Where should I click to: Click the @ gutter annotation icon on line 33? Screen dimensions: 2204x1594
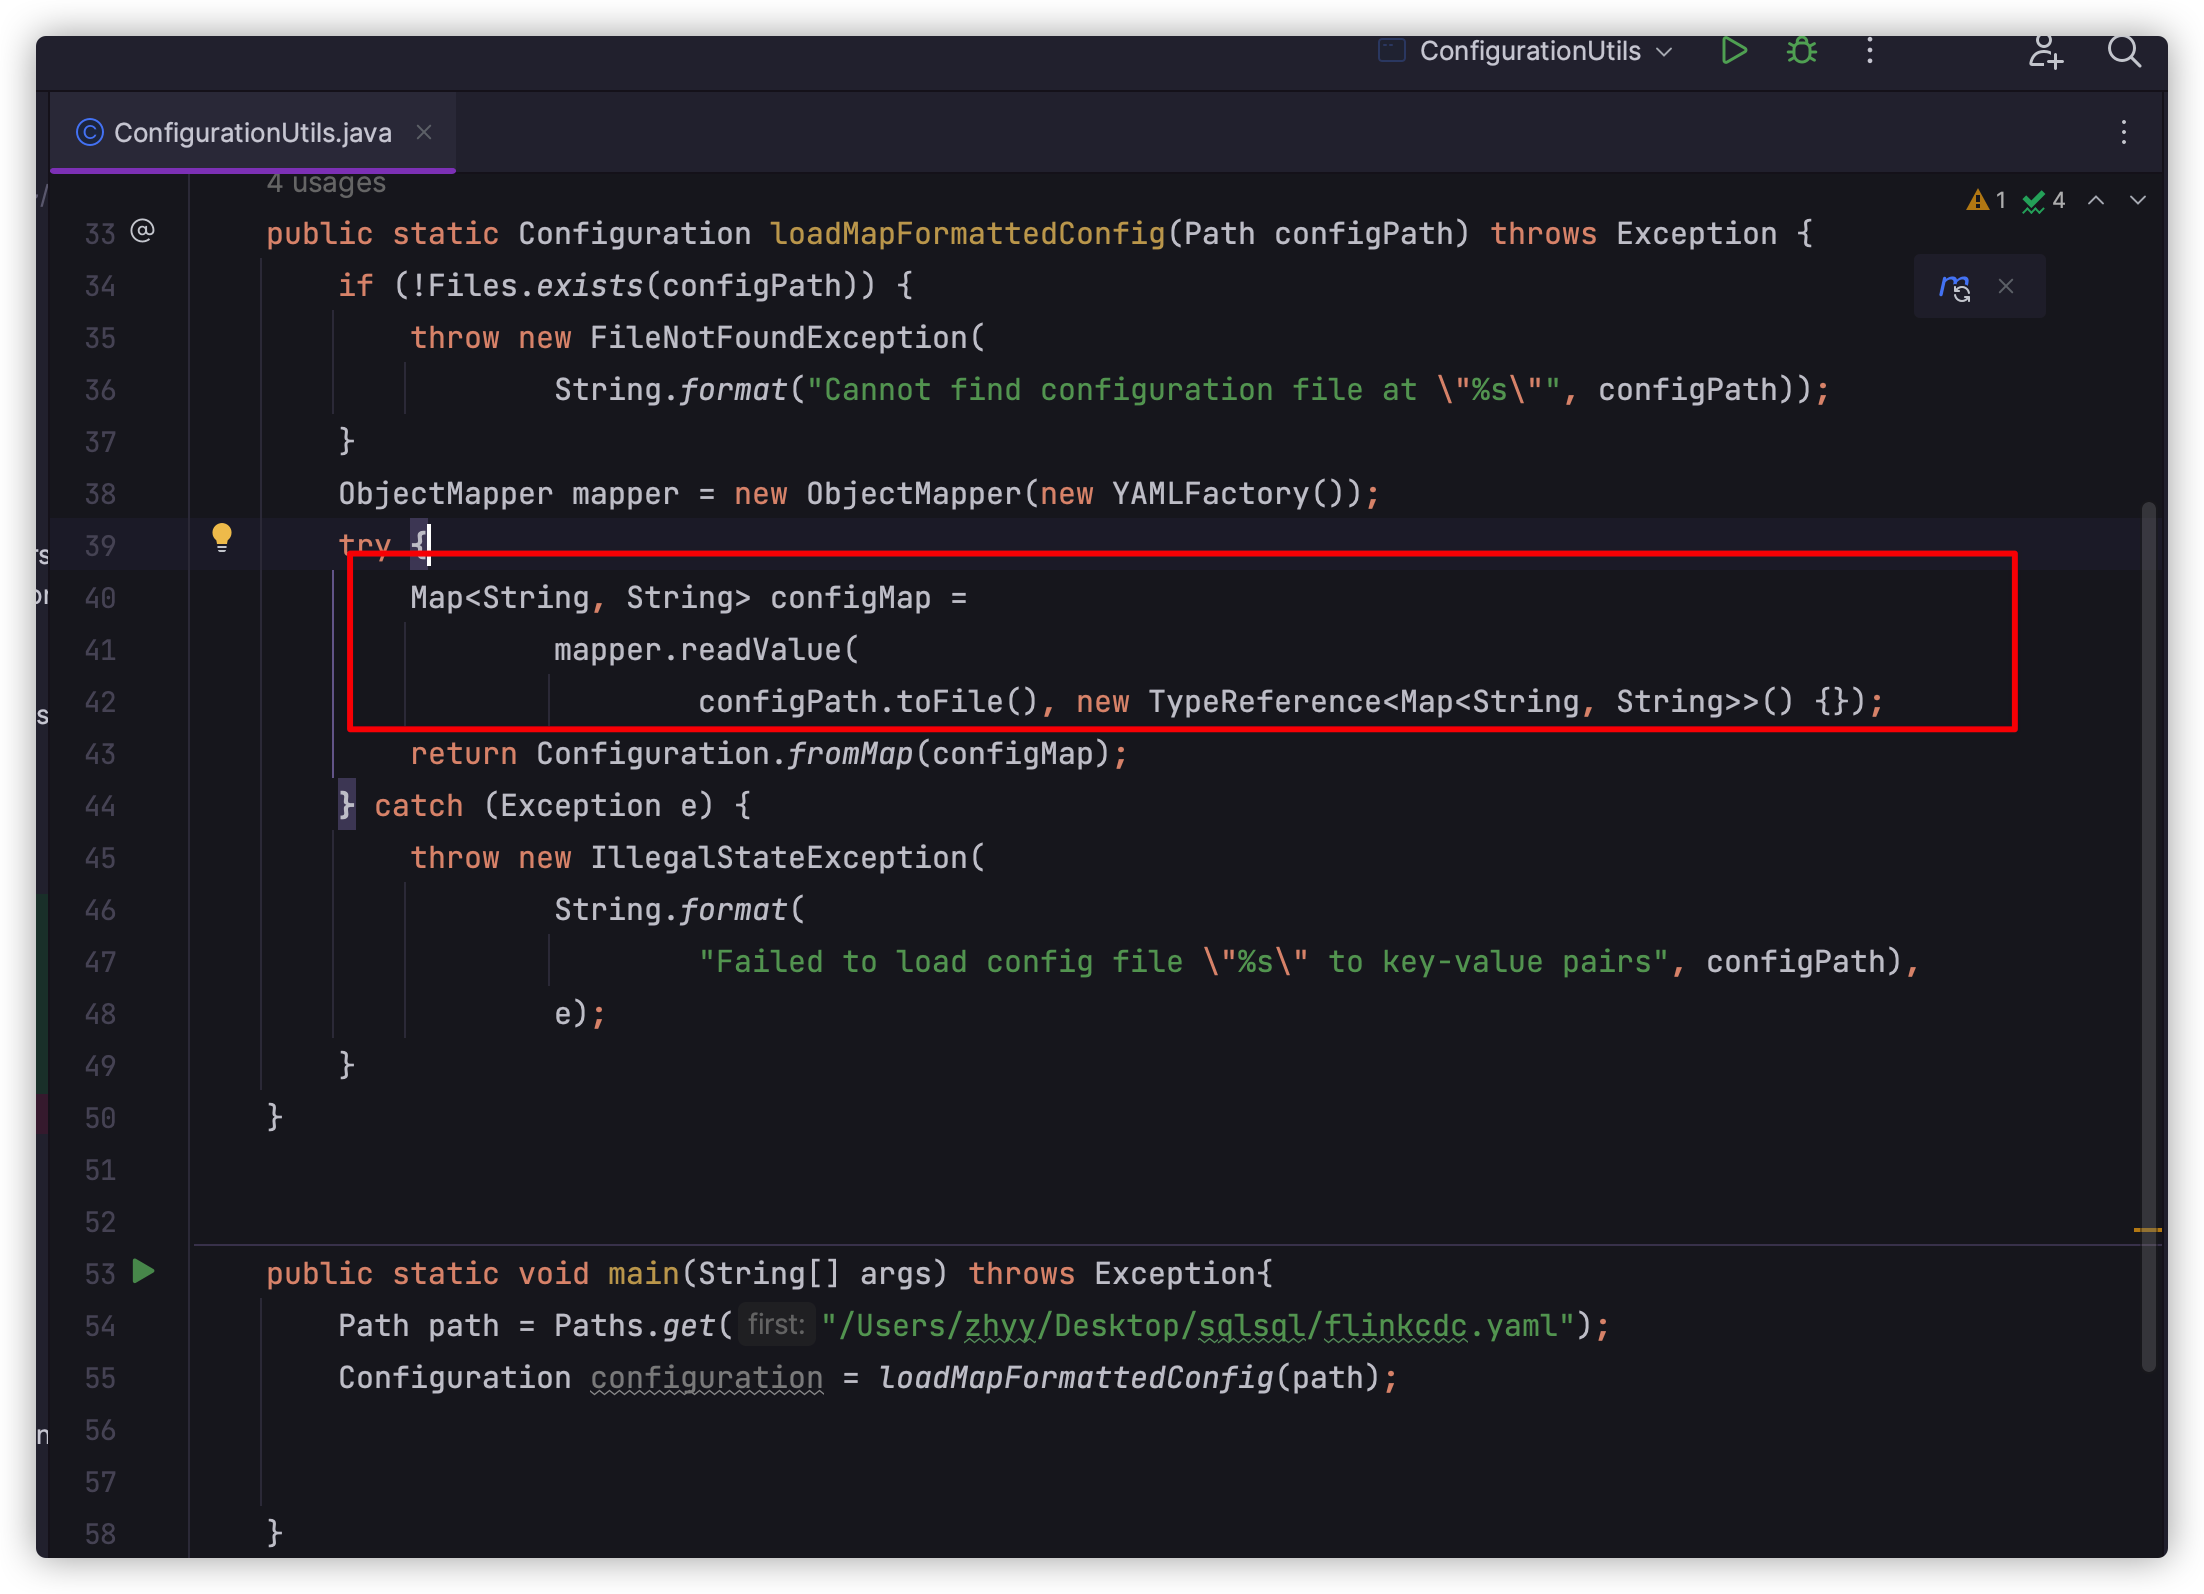(143, 231)
